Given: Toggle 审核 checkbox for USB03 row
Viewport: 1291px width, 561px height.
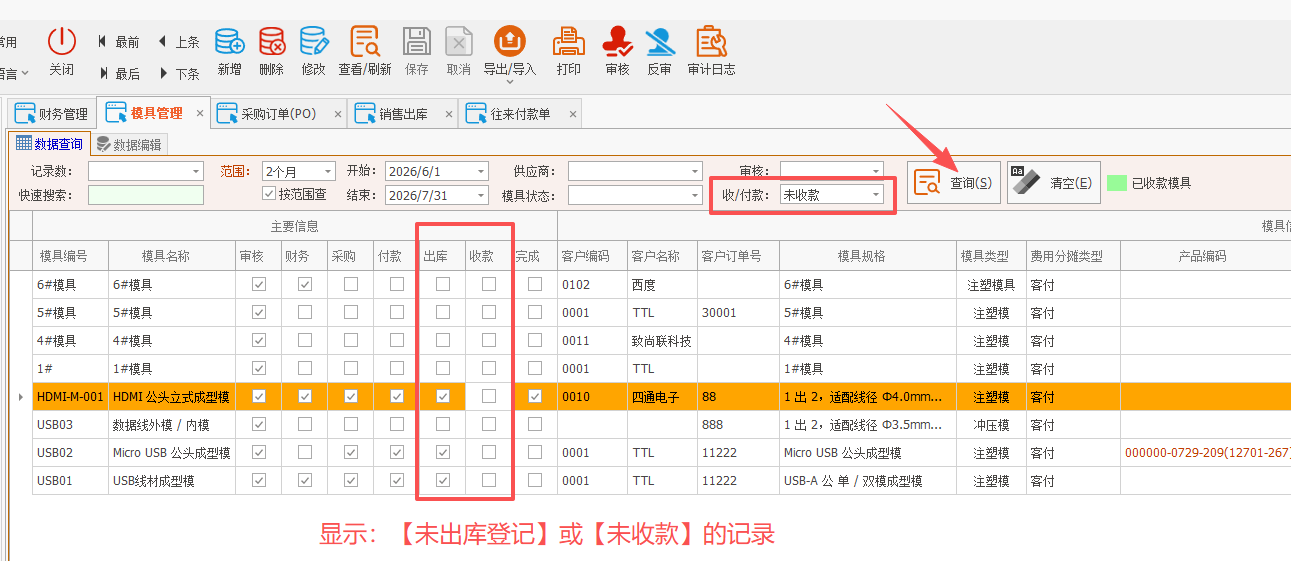Looking at the screenshot, I should pos(259,424).
